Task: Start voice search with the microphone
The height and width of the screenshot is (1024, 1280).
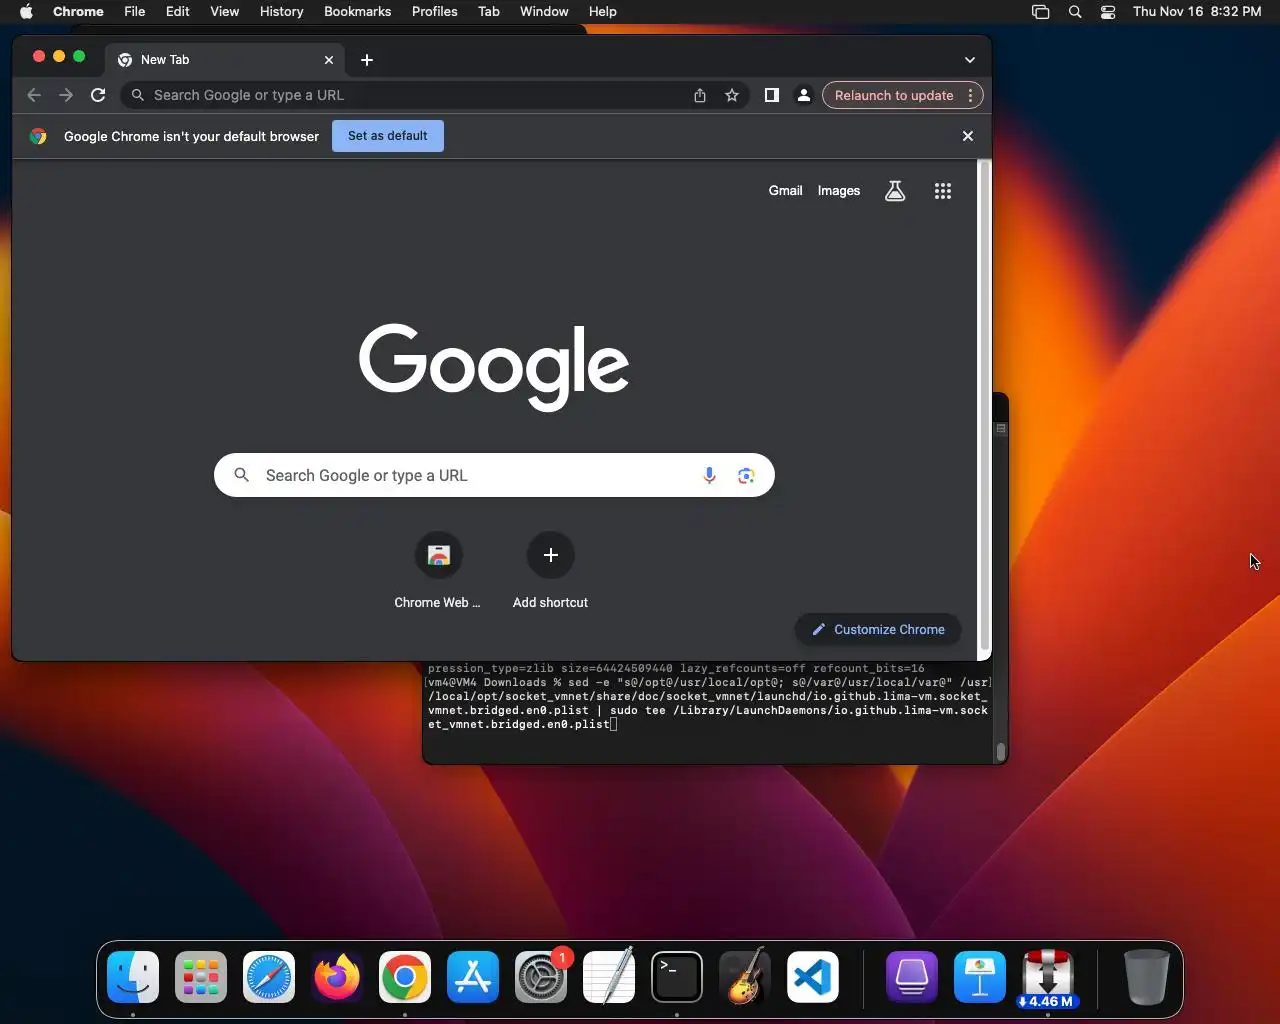Action: (709, 475)
